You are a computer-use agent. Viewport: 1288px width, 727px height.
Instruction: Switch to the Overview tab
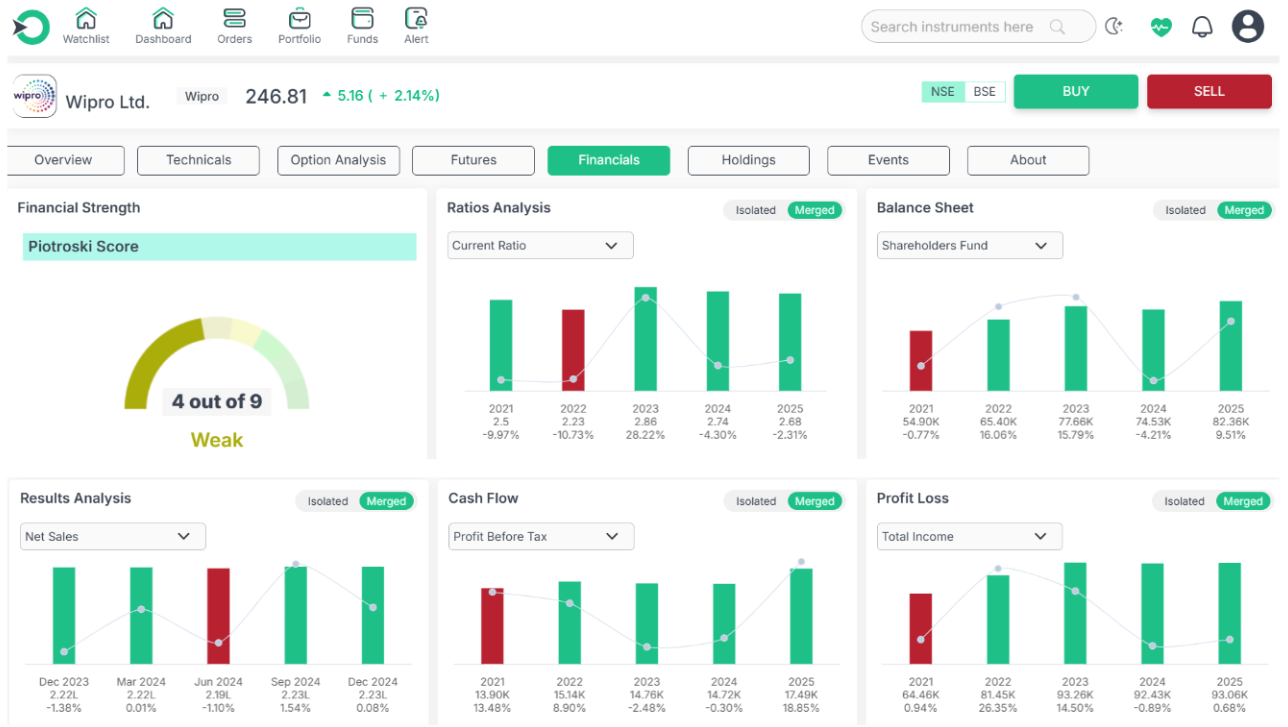[x=63, y=160]
